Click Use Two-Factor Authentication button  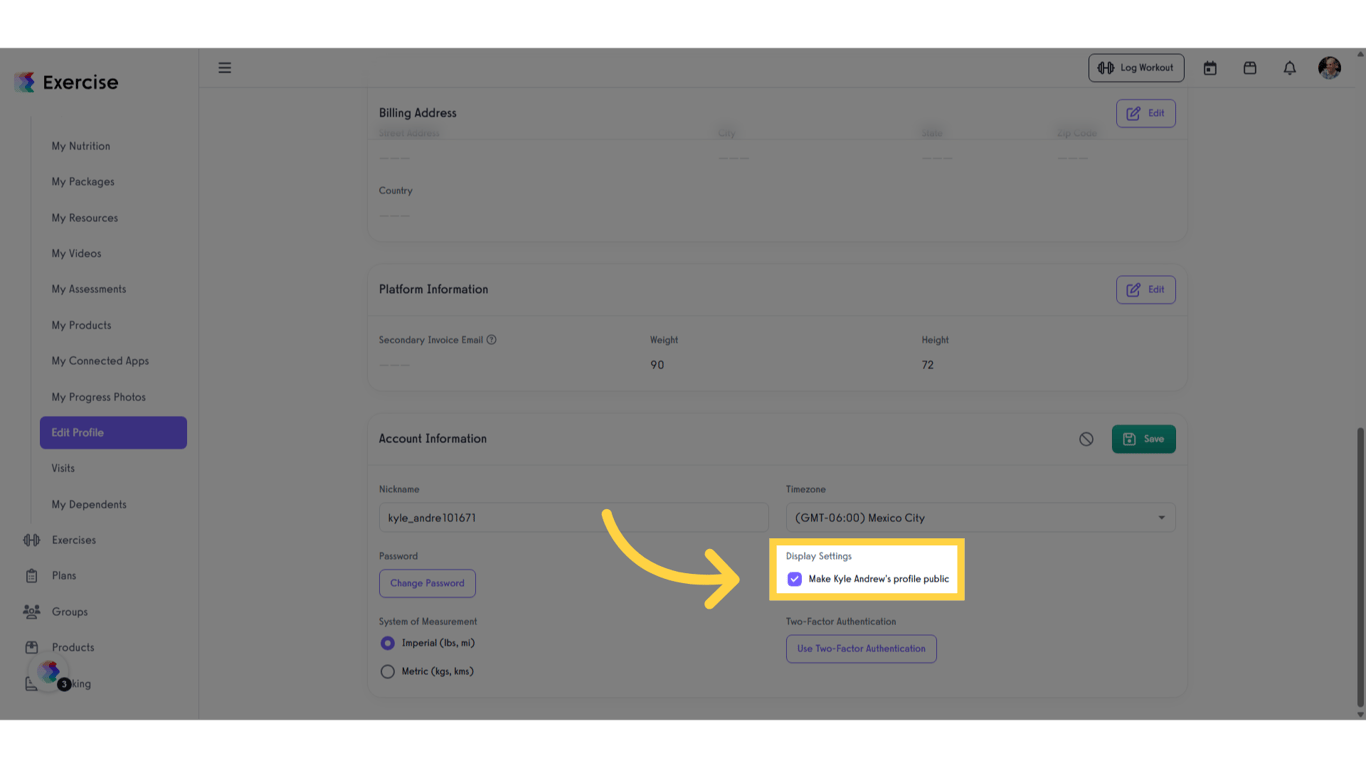861,649
